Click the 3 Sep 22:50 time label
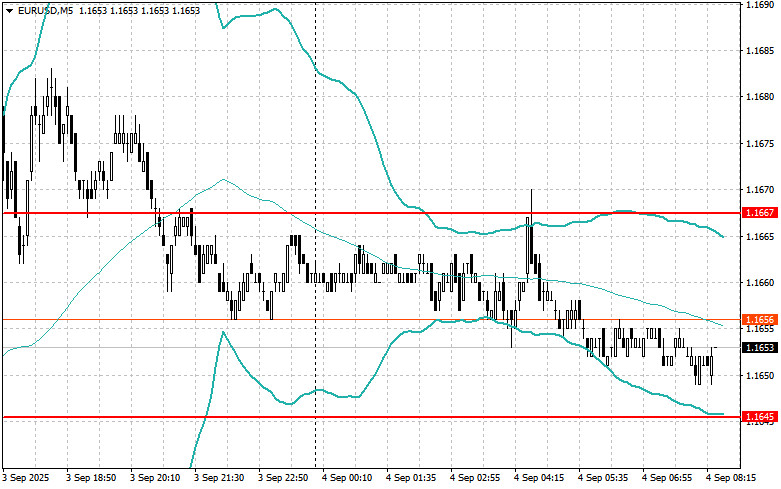 (x=283, y=478)
